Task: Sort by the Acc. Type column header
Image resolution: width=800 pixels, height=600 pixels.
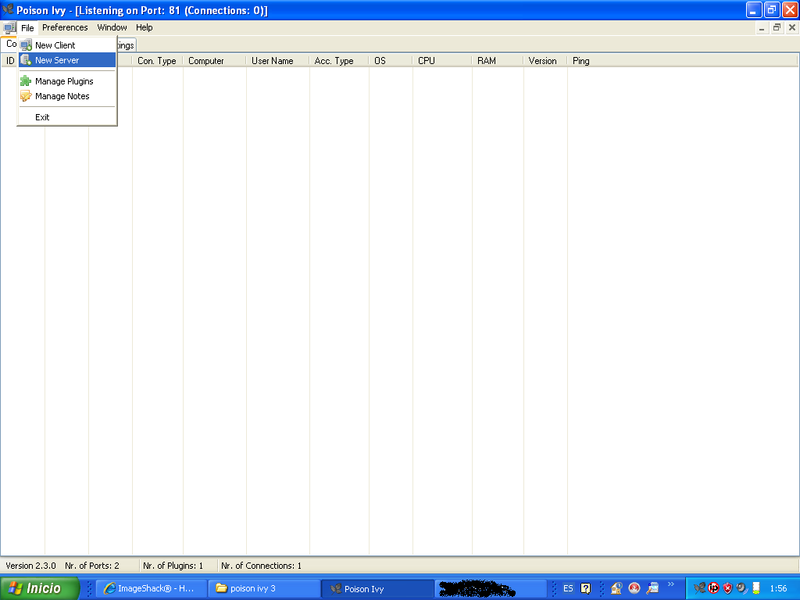Action: coord(339,61)
